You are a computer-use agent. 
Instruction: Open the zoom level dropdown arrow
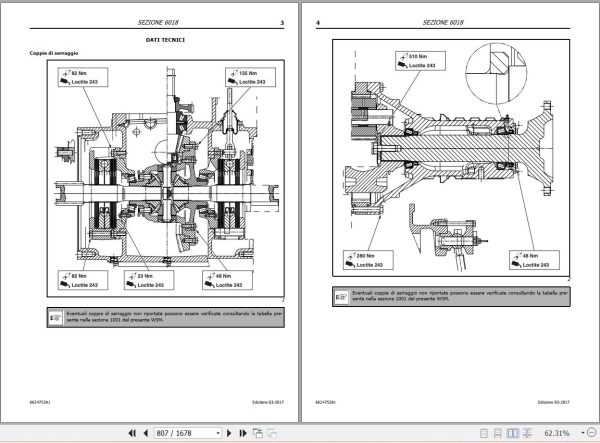tap(583, 433)
